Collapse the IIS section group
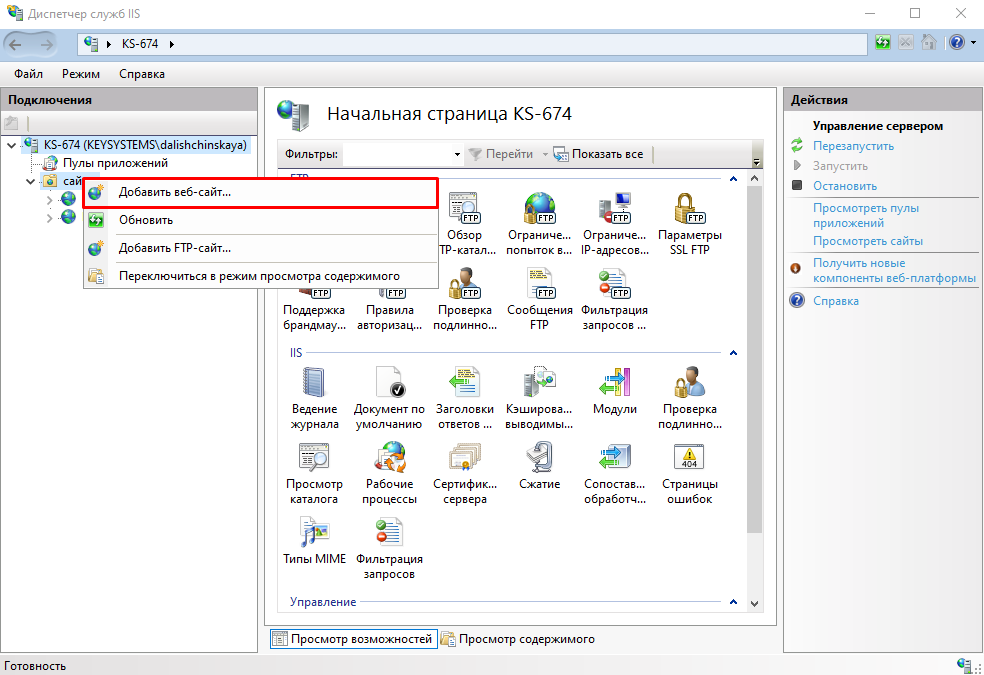The image size is (984, 675). pos(733,353)
